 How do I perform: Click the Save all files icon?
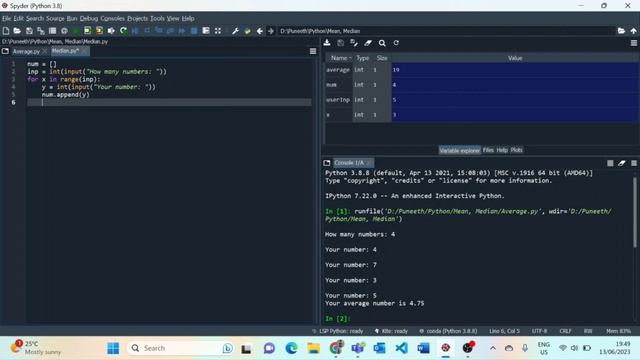tap(41, 31)
